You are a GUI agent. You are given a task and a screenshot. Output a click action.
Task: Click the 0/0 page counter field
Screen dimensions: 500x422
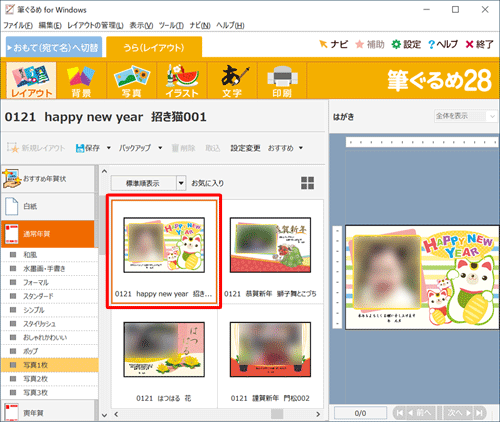(360, 413)
